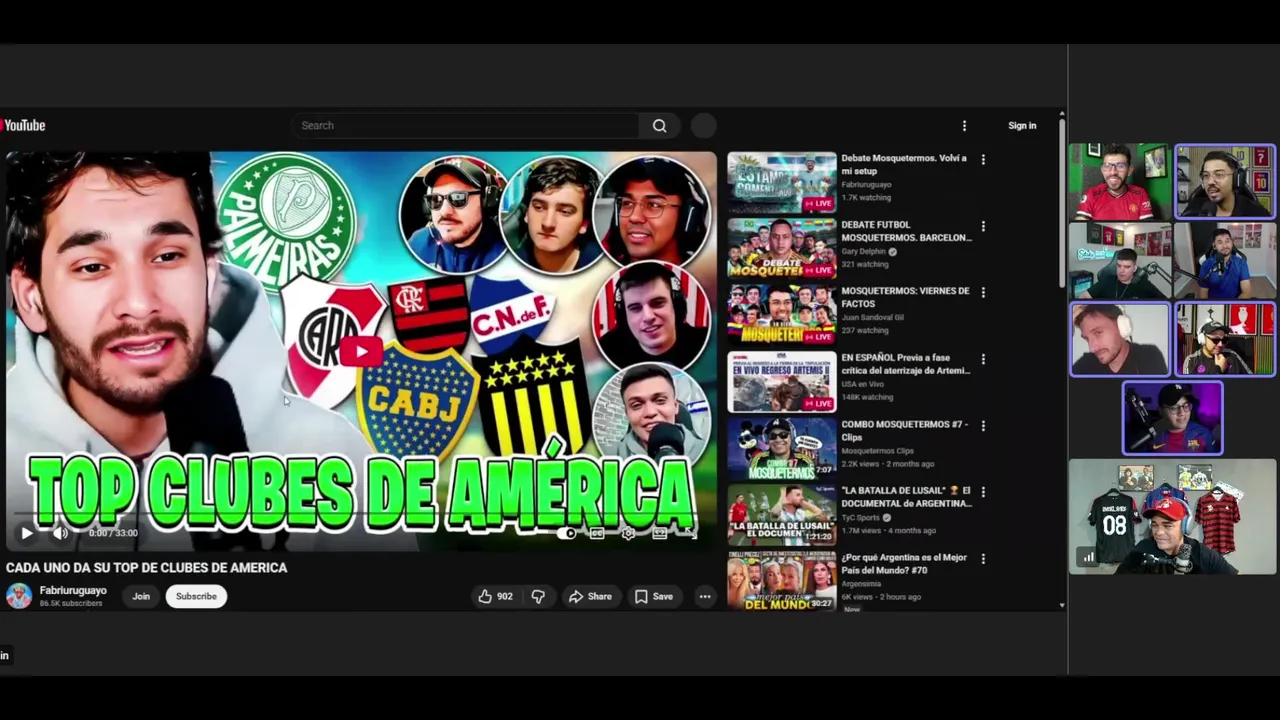Open thumbnail of Debate Mosquetermos. Volví a mi setup

[x=781, y=182]
